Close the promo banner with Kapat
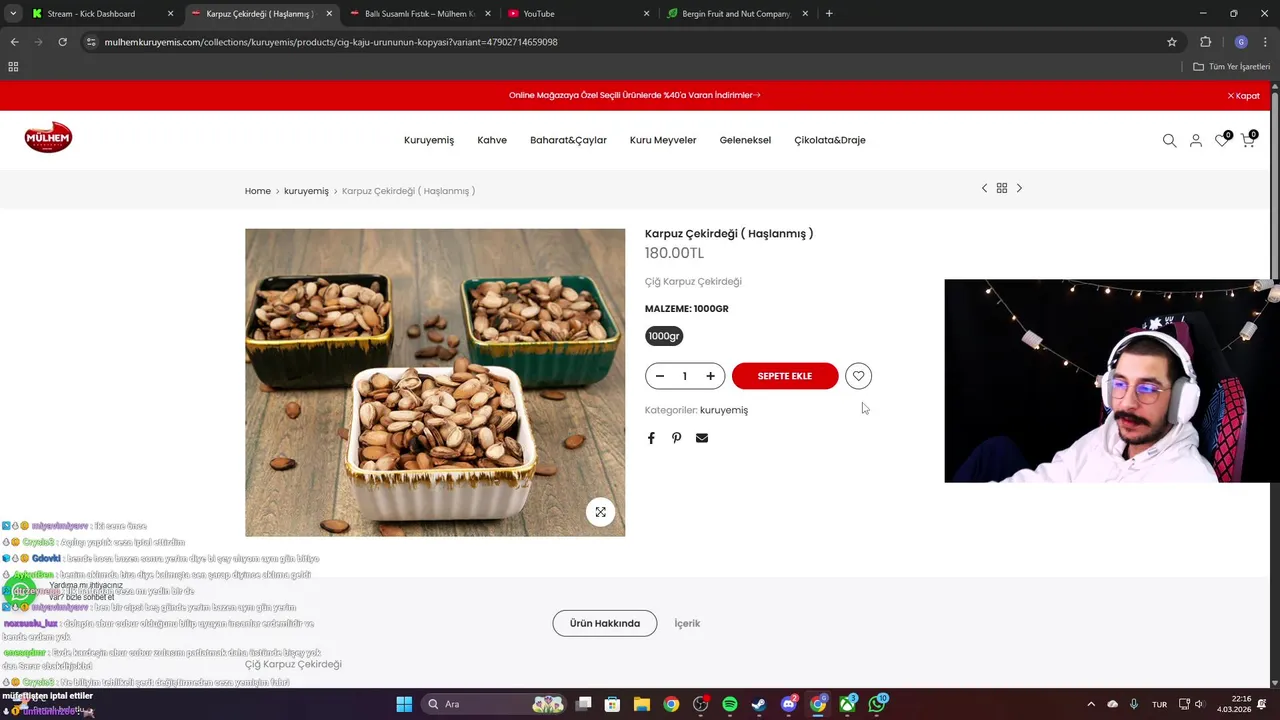This screenshot has height=720, width=1280. 1244,96
